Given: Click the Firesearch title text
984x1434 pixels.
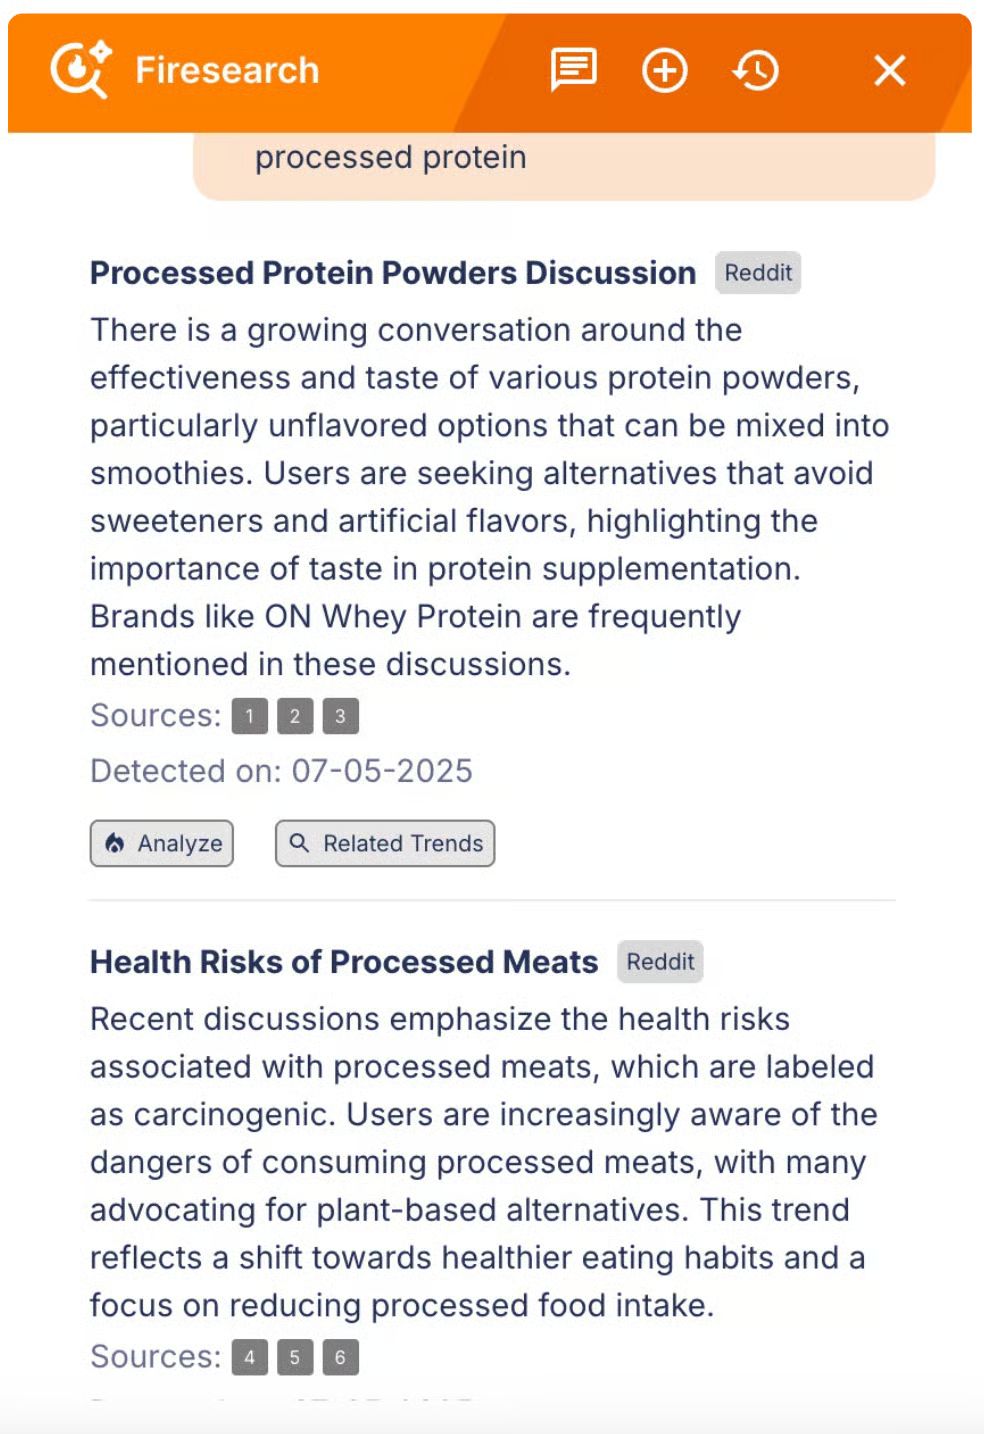Looking at the screenshot, I should [227, 70].
